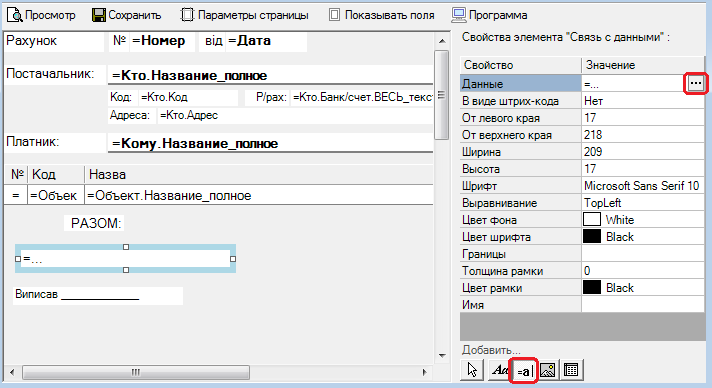Open the Шрифт value Microsoft Sans Serif 10
This screenshot has width=712, height=388.
[x=643, y=186]
